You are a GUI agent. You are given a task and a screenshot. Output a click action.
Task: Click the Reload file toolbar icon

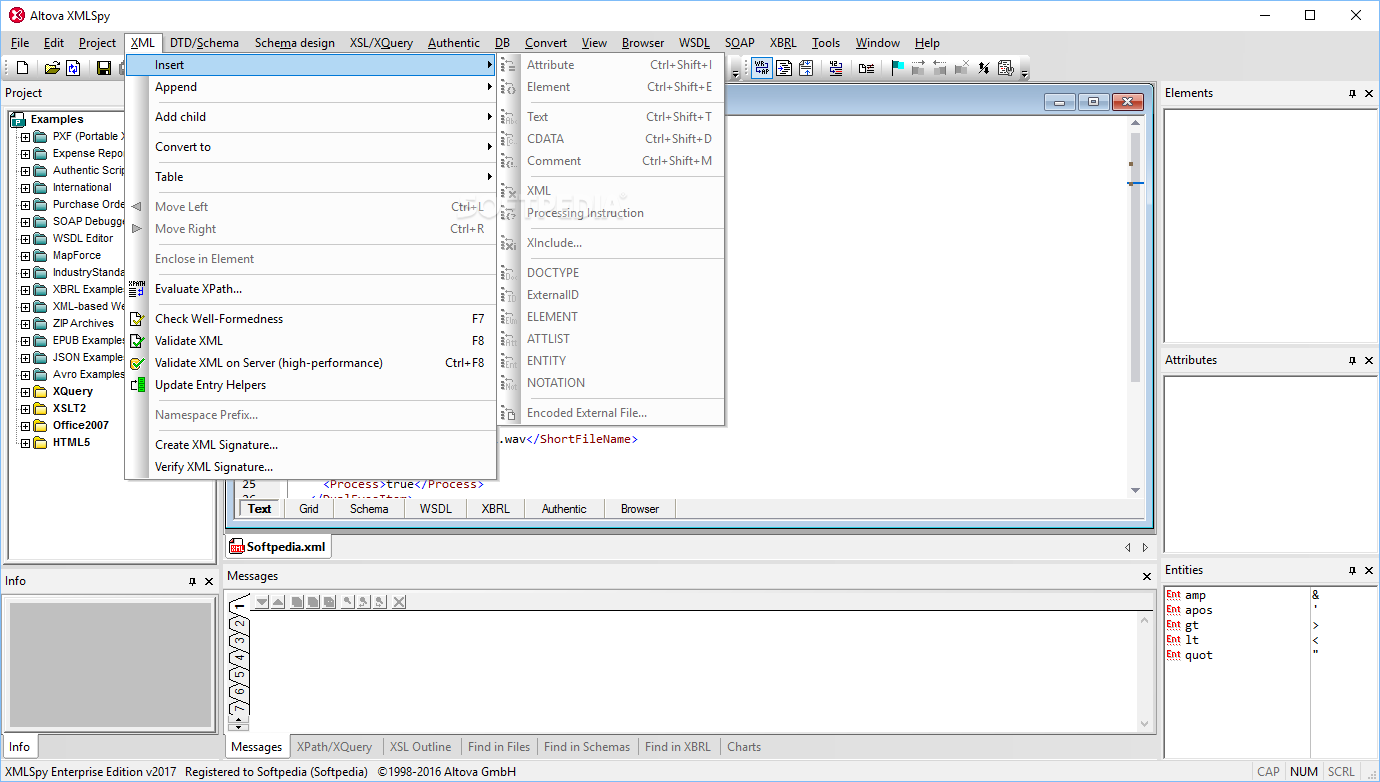click(73, 68)
